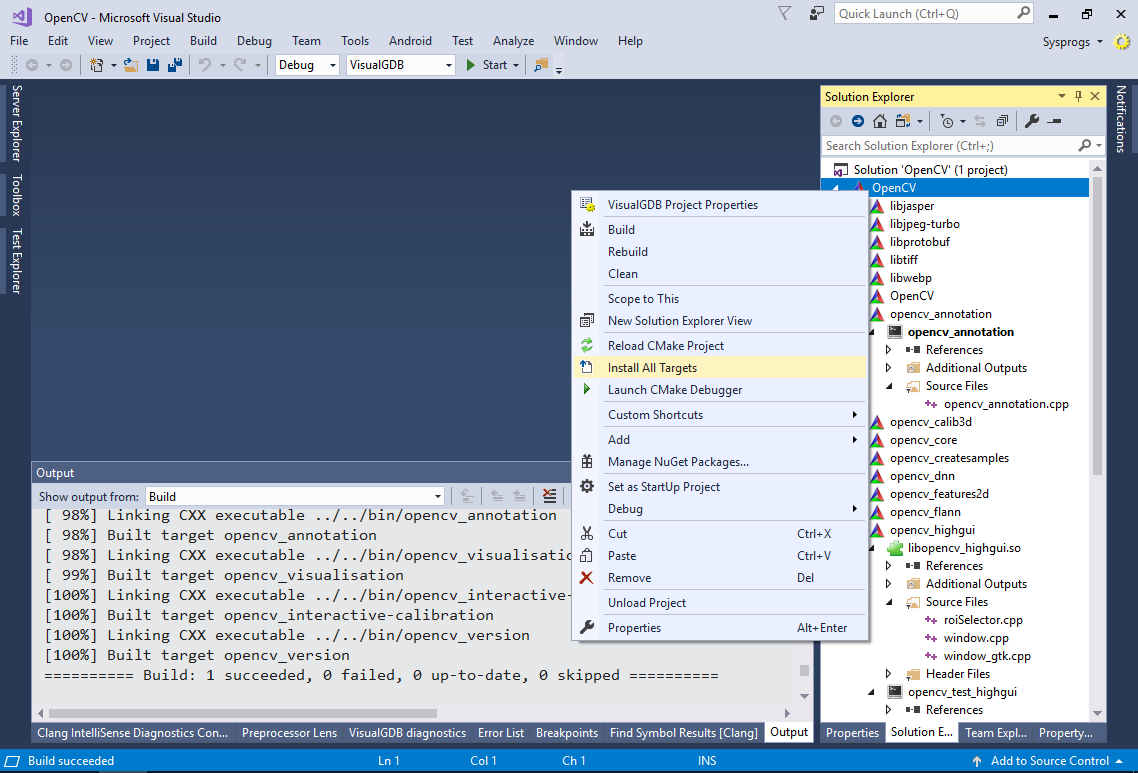This screenshot has width=1138, height=773.
Task: Click Collapse All icon in Solution Explorer
Action: [1001, 121]
